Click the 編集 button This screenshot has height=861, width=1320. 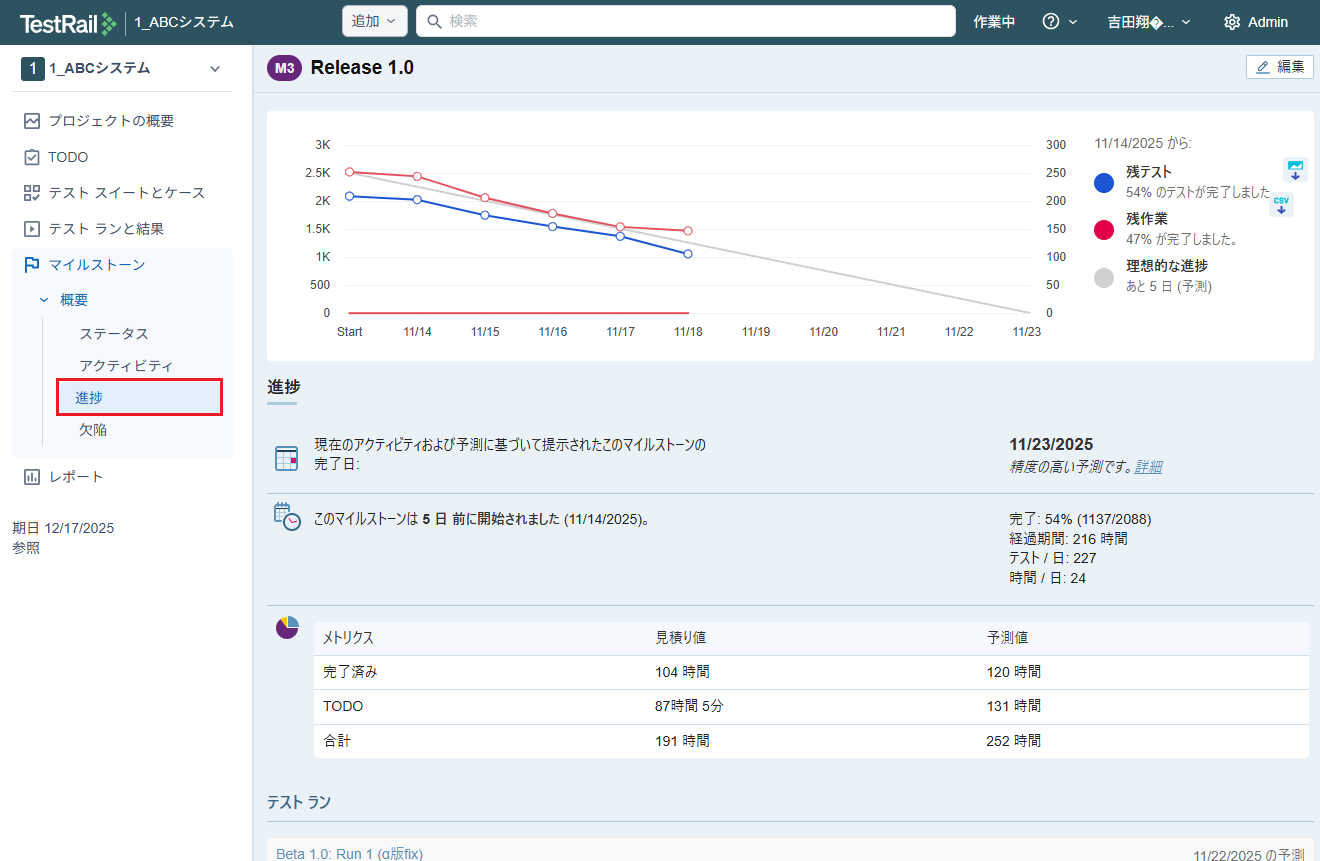[x=1280, y=67]
